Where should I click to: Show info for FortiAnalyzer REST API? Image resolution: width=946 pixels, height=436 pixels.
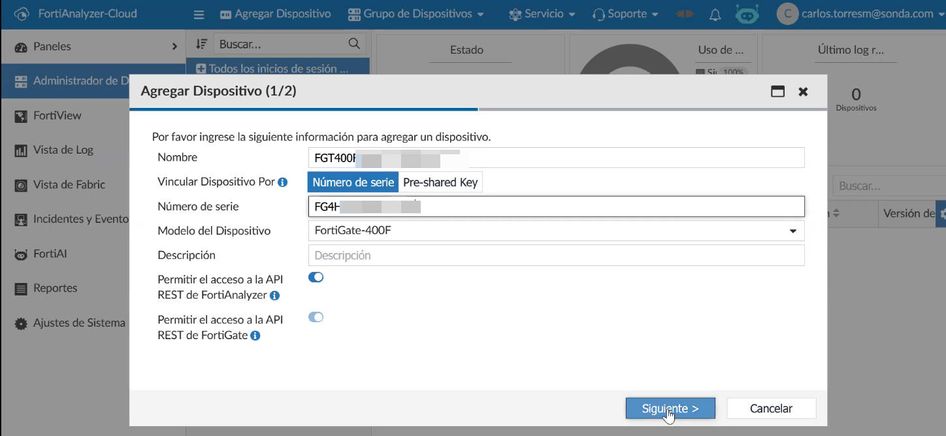tap(275, 295)
